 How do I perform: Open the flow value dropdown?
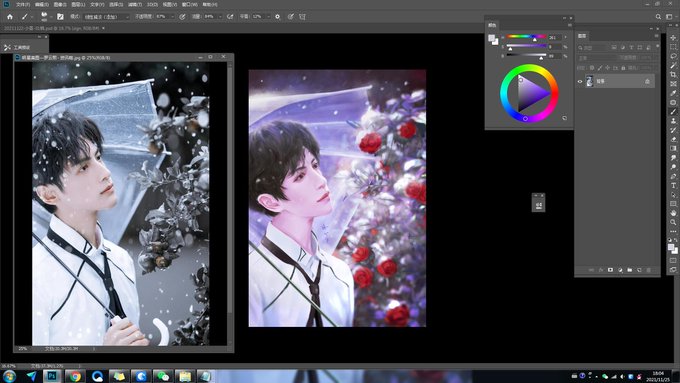(x=220, y=16)
